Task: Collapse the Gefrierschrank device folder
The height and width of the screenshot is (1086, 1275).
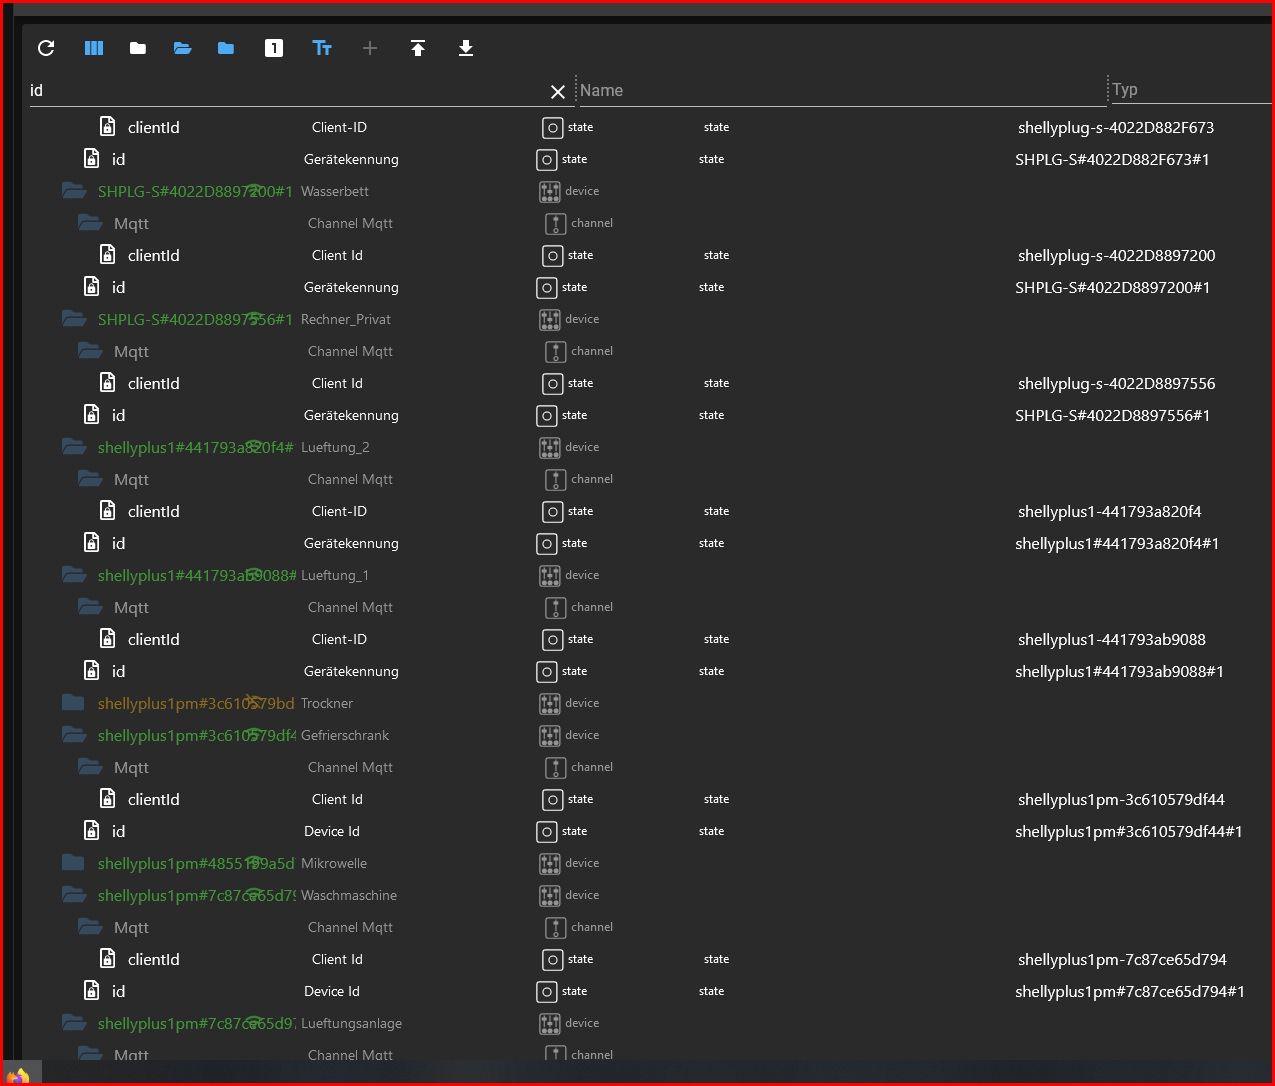Action: [x=73, y=734]
